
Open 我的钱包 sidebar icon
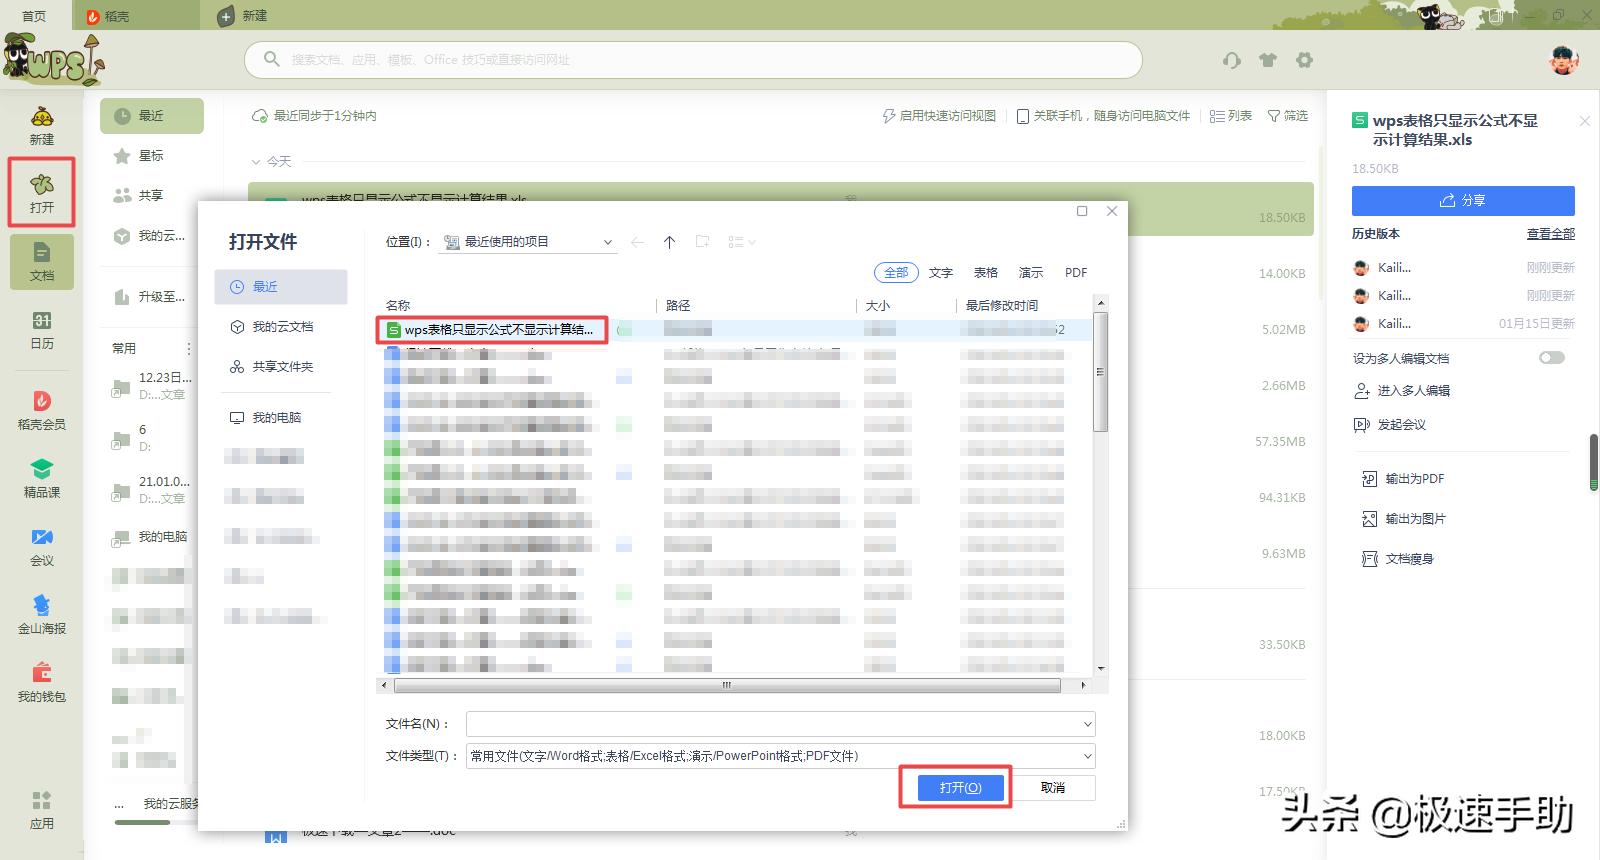(x=42, y=683)
